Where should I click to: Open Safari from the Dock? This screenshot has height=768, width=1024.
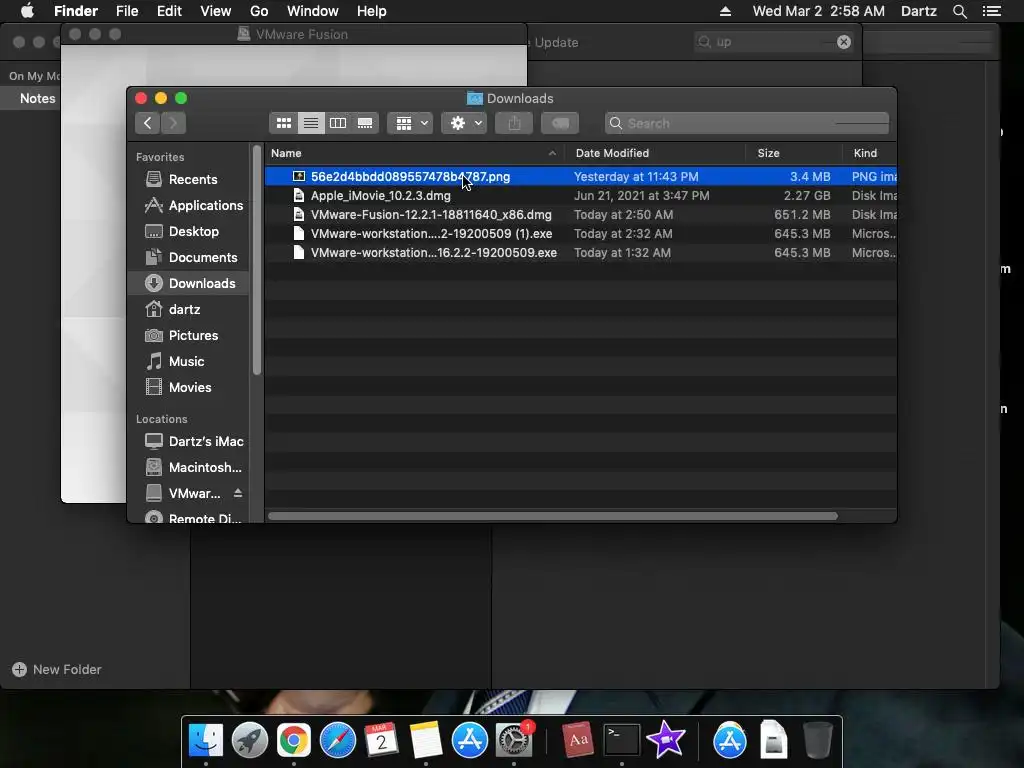[338, 740]
